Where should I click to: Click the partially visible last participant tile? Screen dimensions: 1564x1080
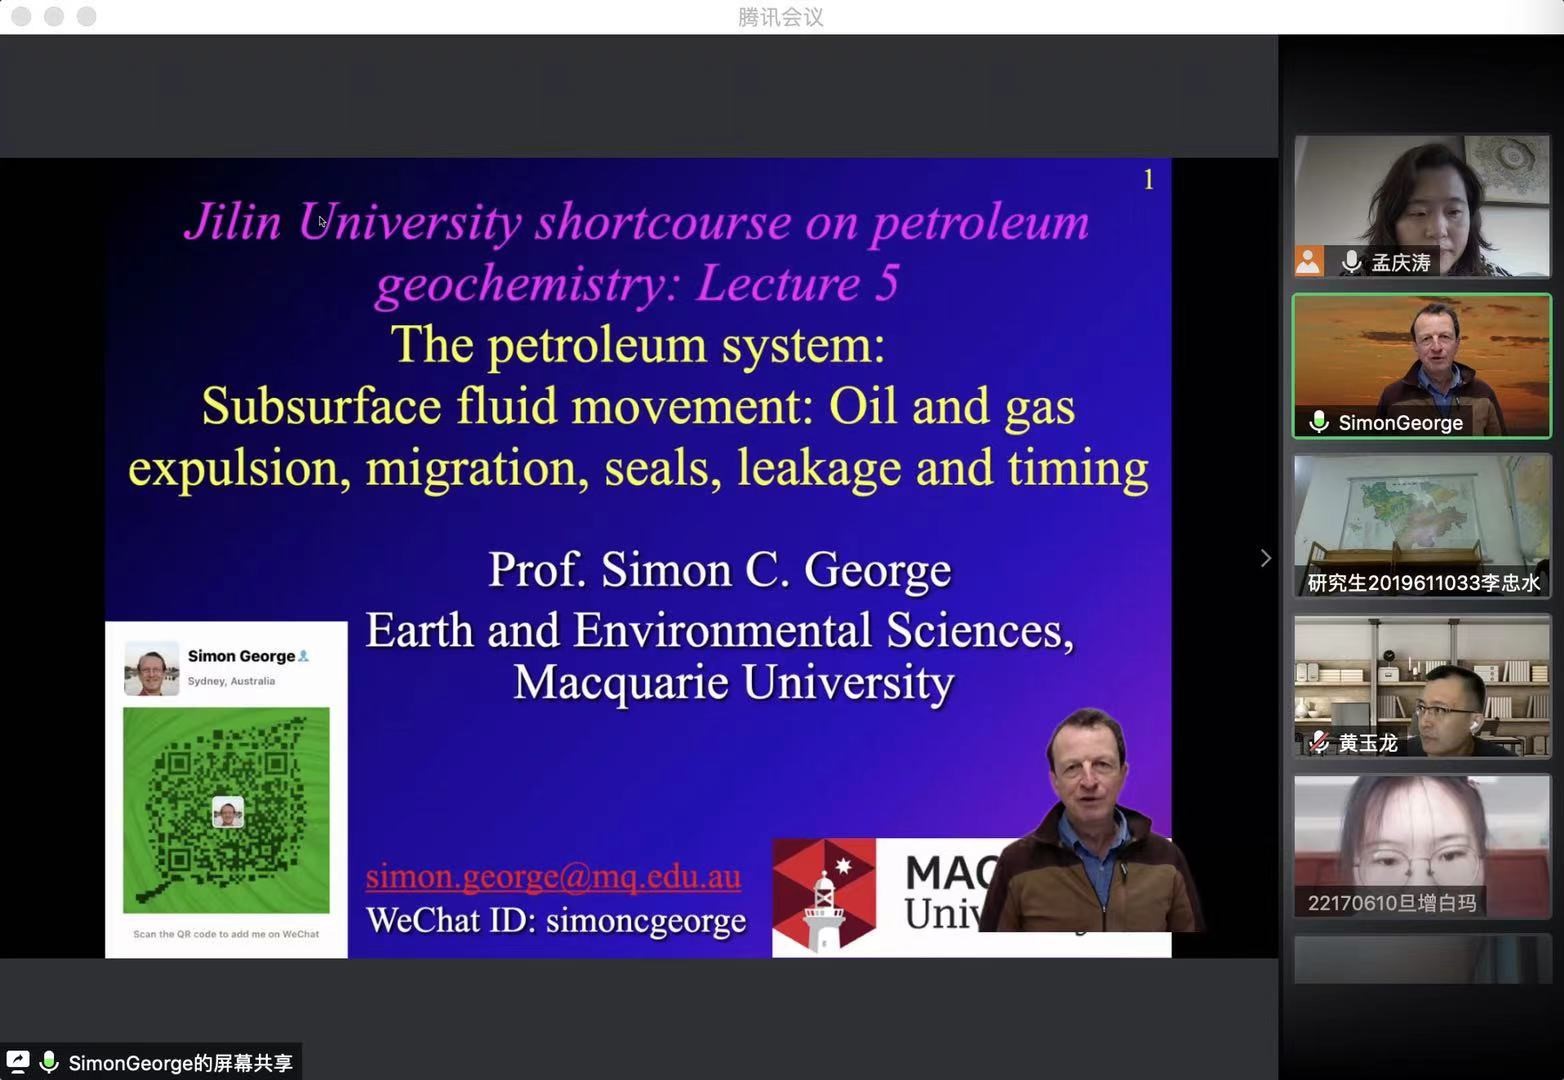coord(1421,959)
